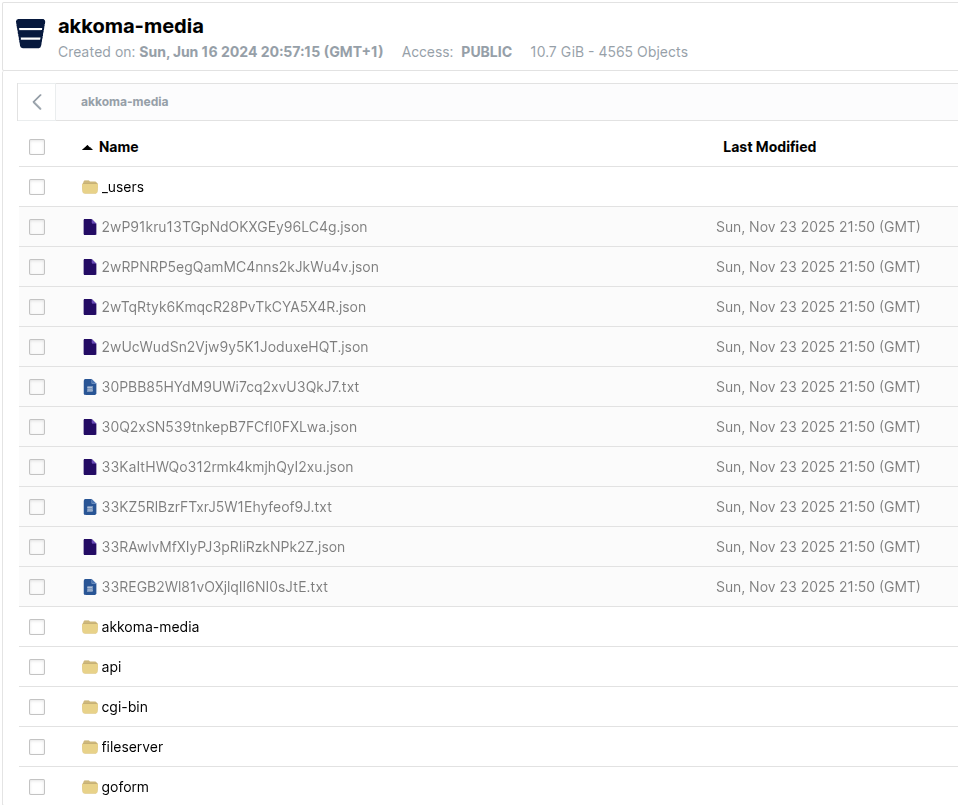Open the akkoma-media folder row
Screen dimensions: 958x805
coord(150,627)
